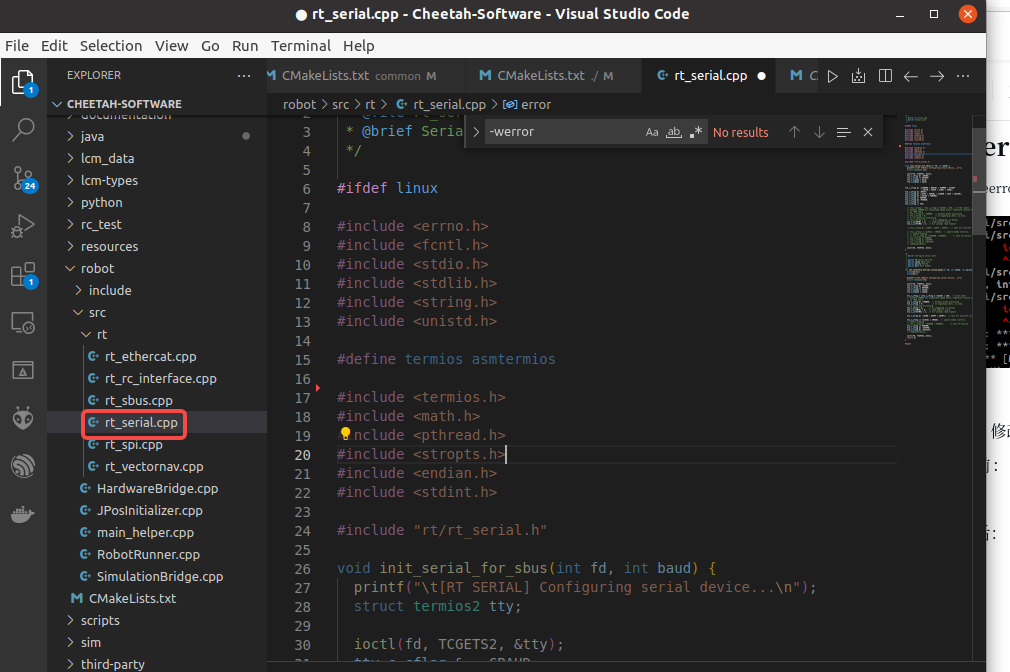Screen dimensions: 1010x672
Task: Open the PlatformIO alien-head icon
Action: click(x=23, y=418)
